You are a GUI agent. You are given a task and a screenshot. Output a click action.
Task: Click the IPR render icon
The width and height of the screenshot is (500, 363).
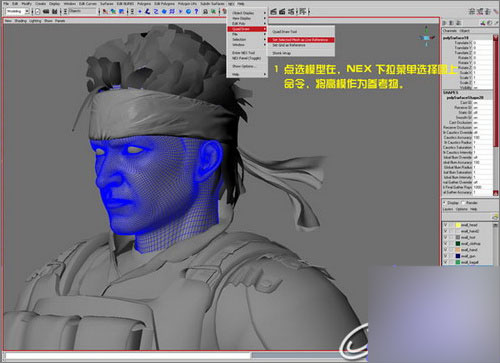[282, 11]
